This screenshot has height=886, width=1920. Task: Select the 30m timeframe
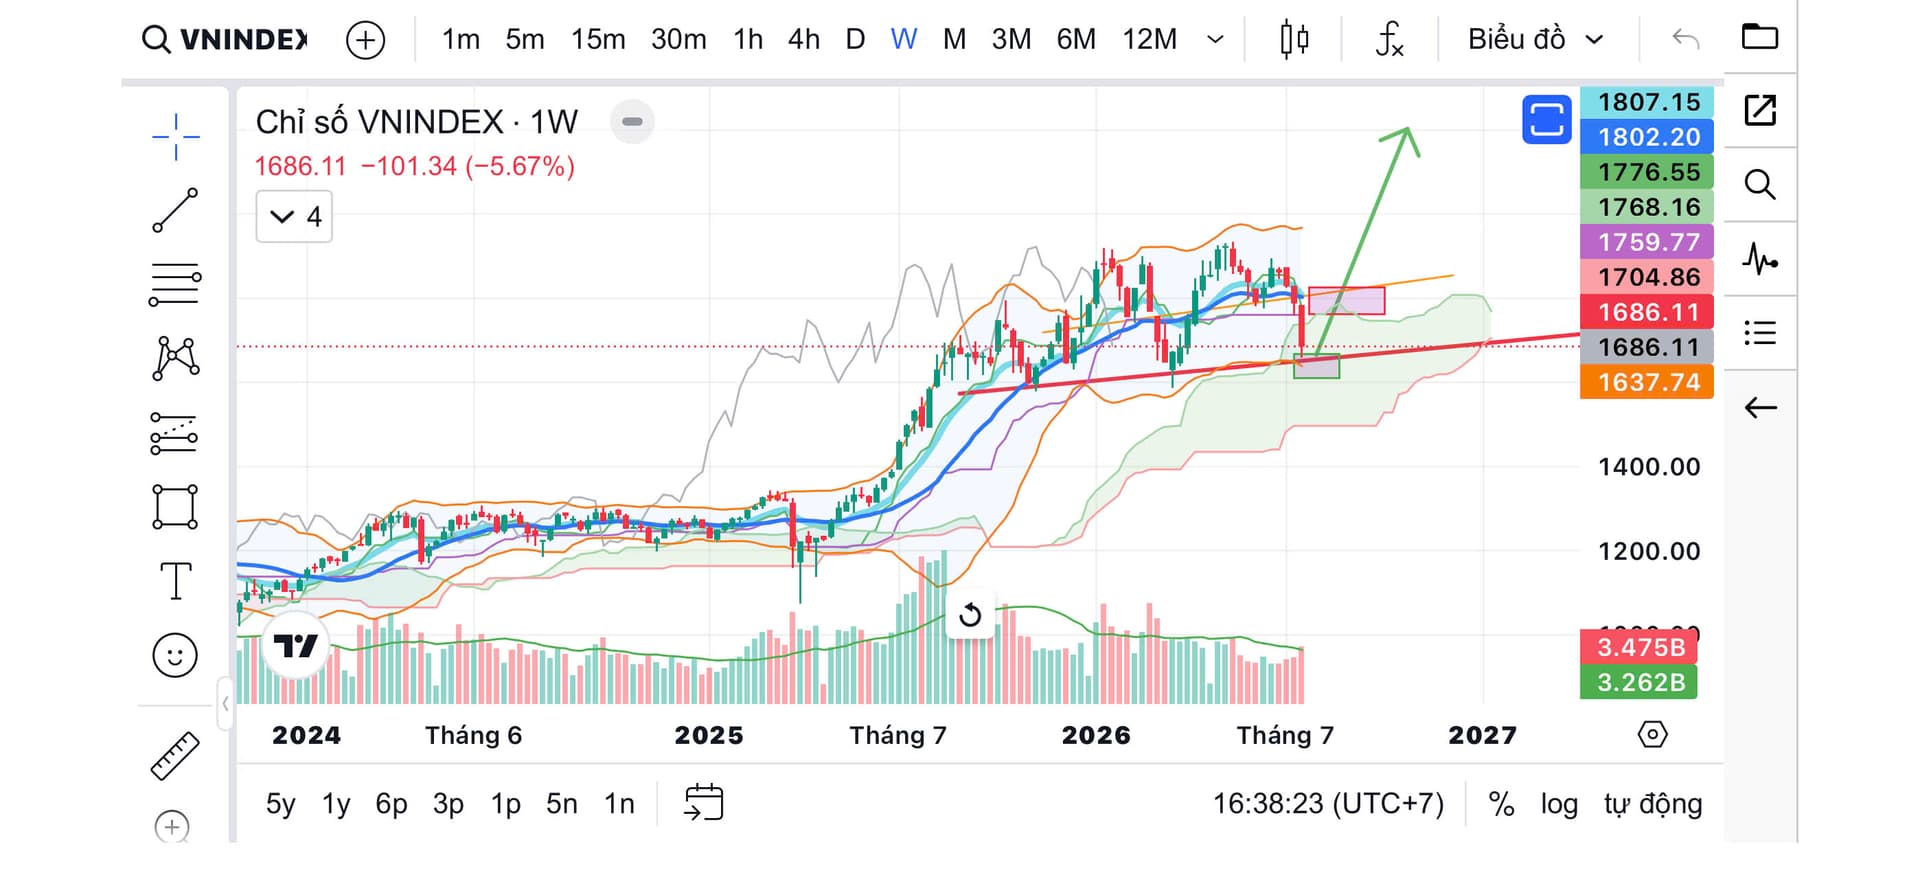click(678, 39)
